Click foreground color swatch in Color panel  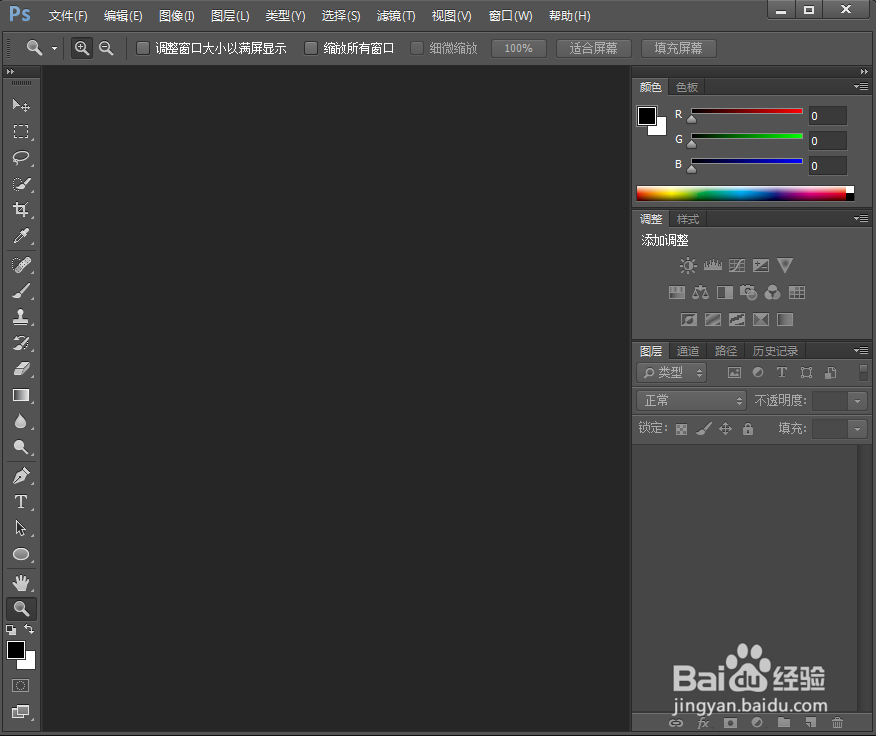point(647,116)
